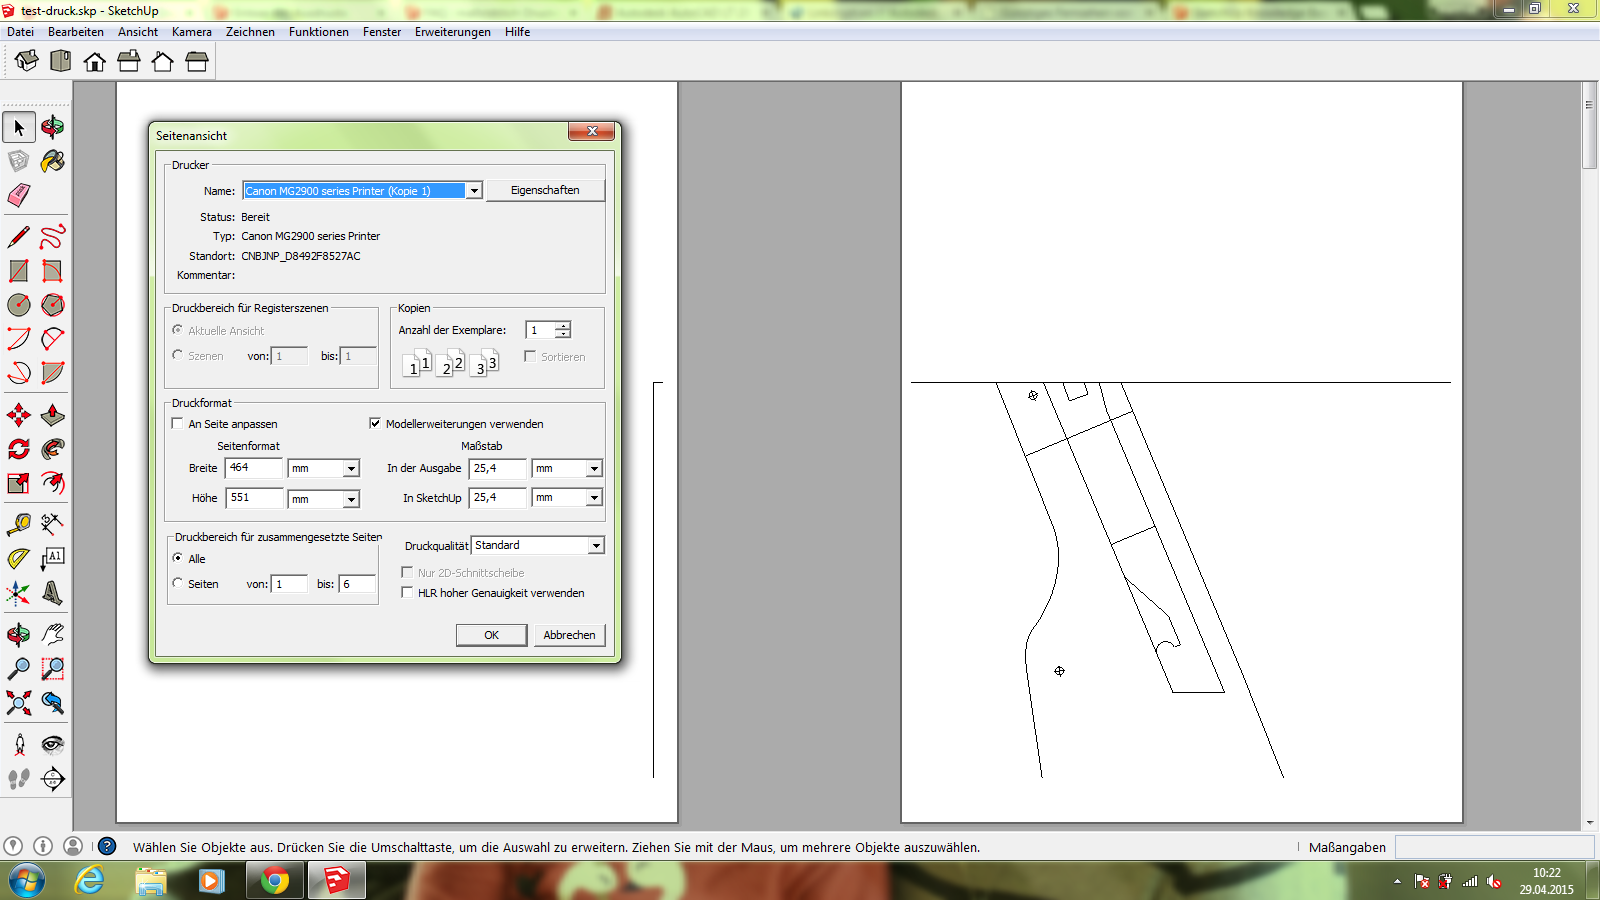
Task: Open the Erweiterungen menu
Action: pyautogui.click(x=452, y=32)
